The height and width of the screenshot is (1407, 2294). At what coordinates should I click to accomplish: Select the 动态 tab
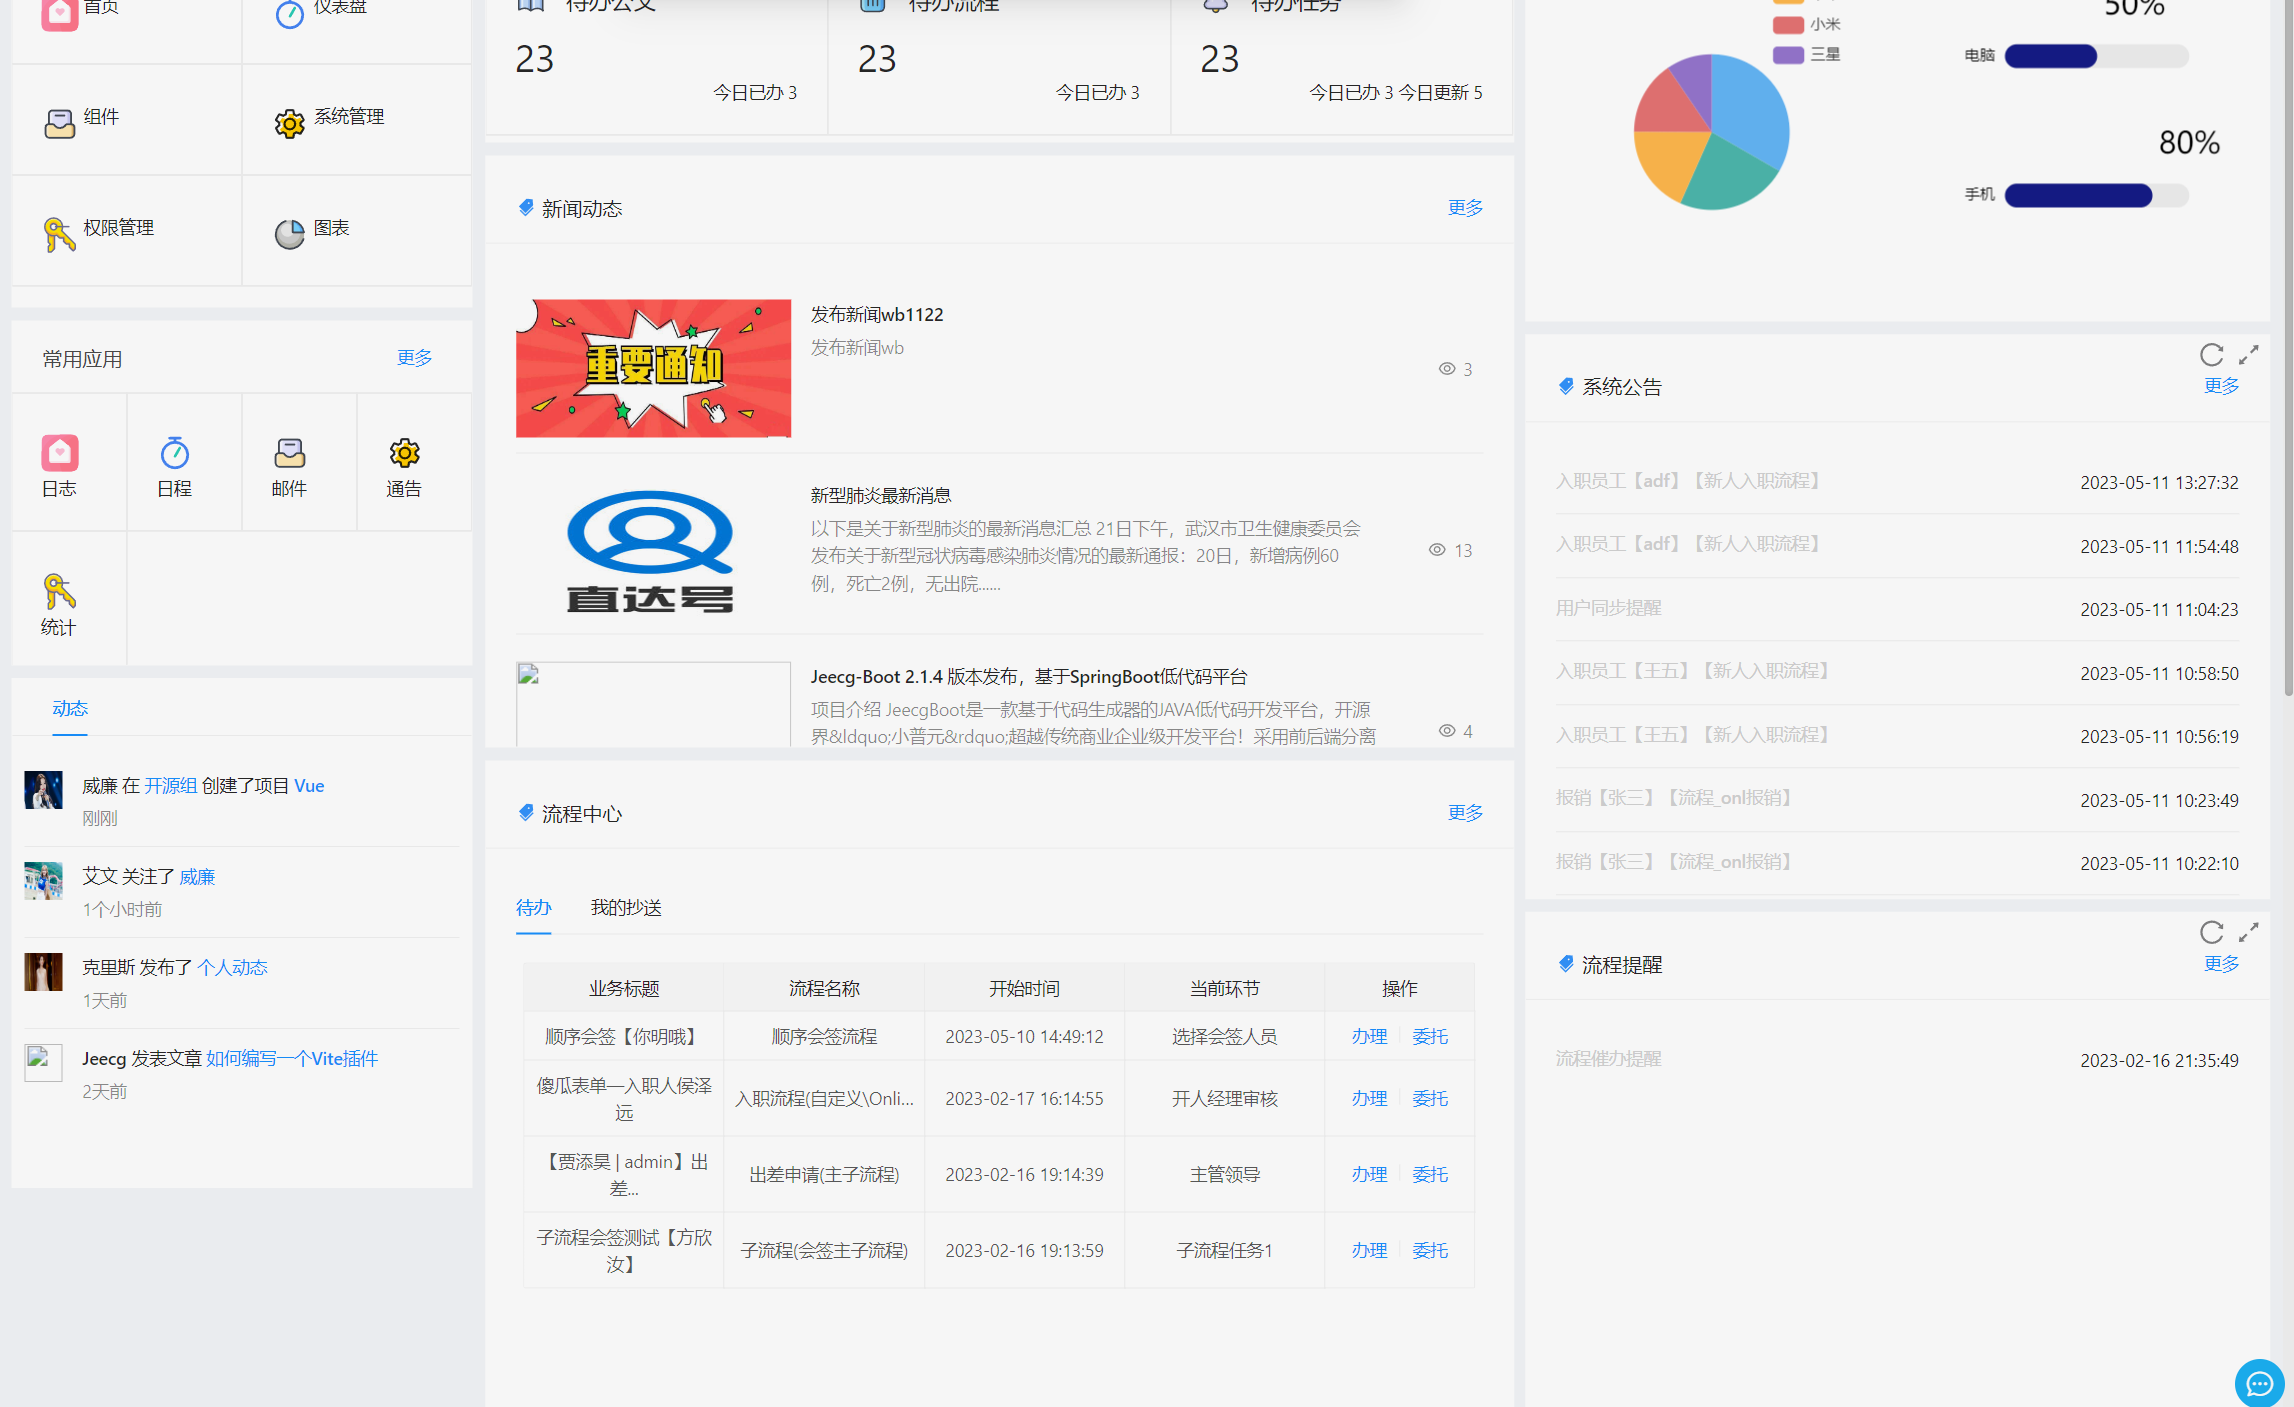click(70, 708)
